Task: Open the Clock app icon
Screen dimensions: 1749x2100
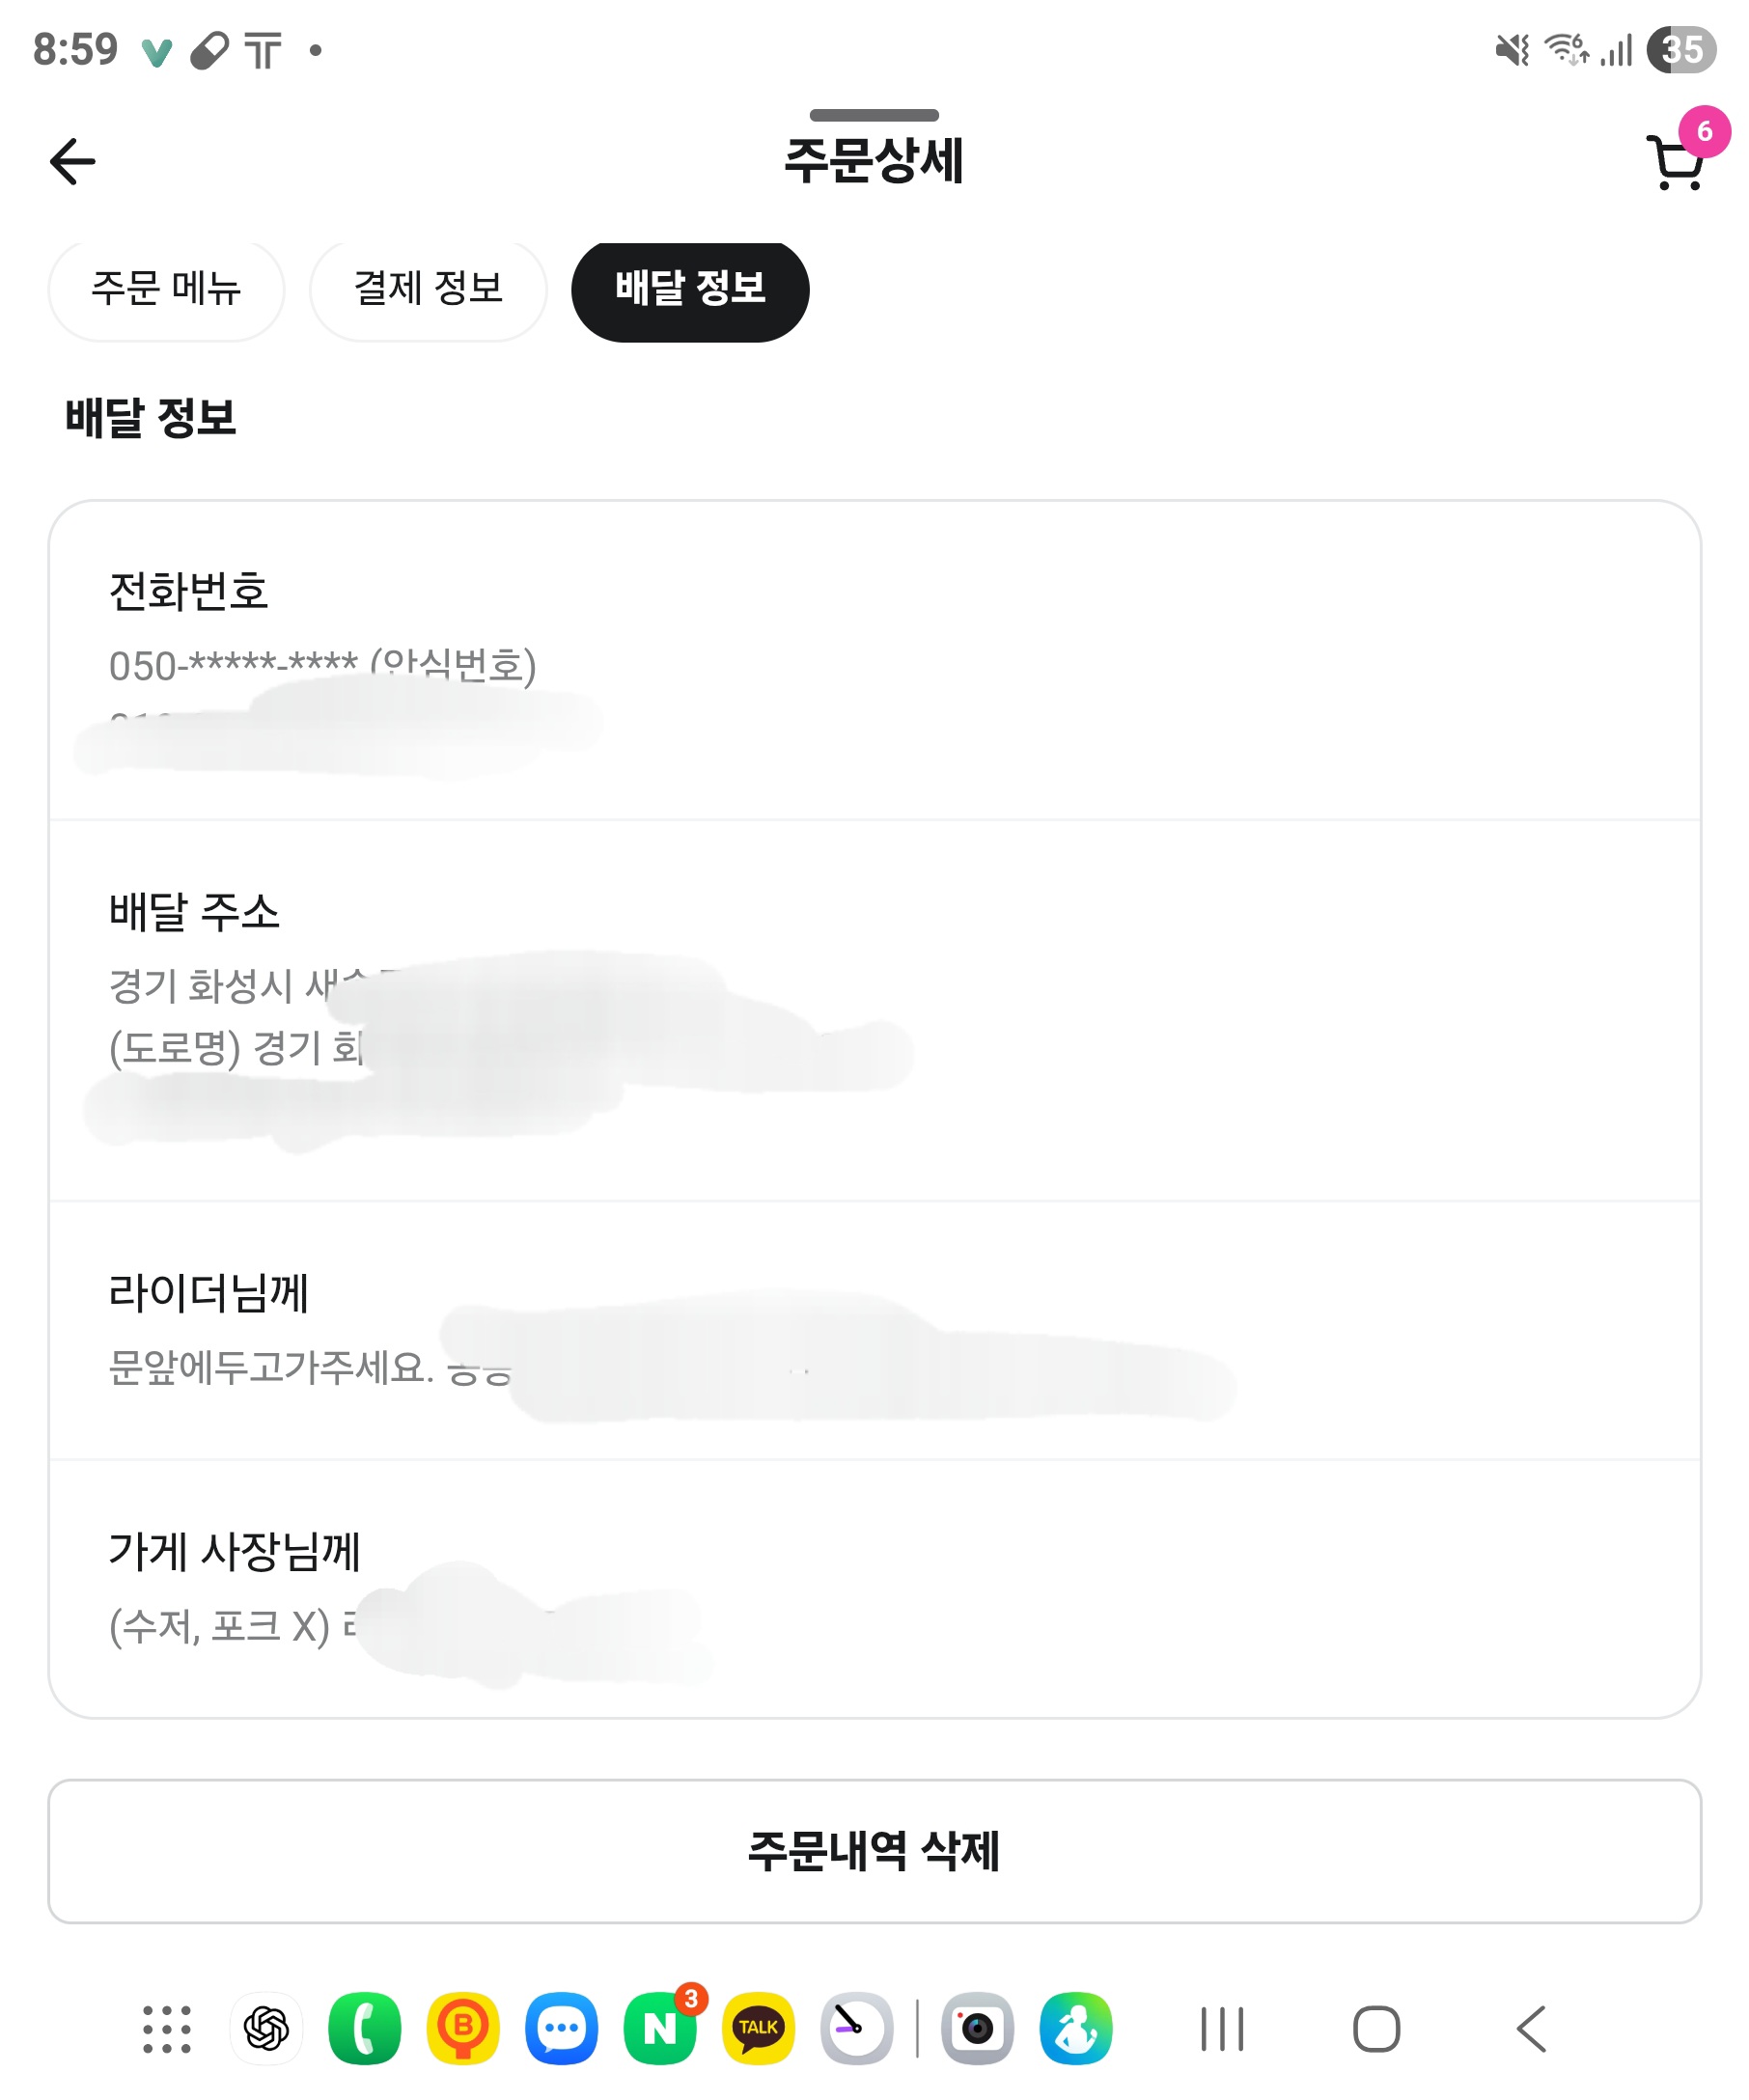Action: [x=856, y=2029]
